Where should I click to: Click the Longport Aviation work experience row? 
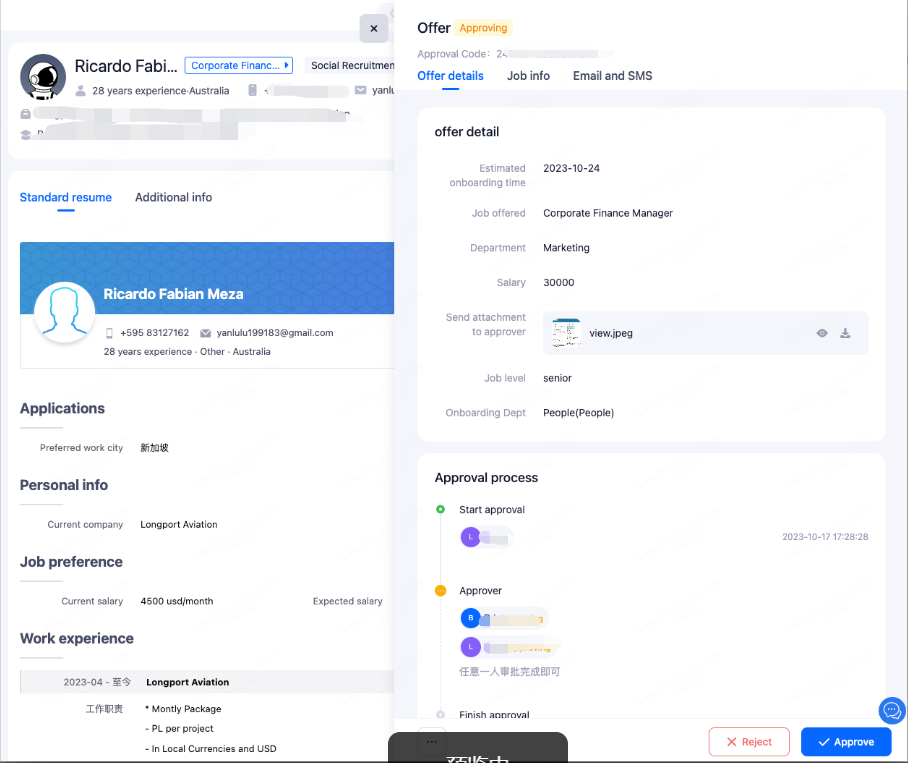[207, 682]
